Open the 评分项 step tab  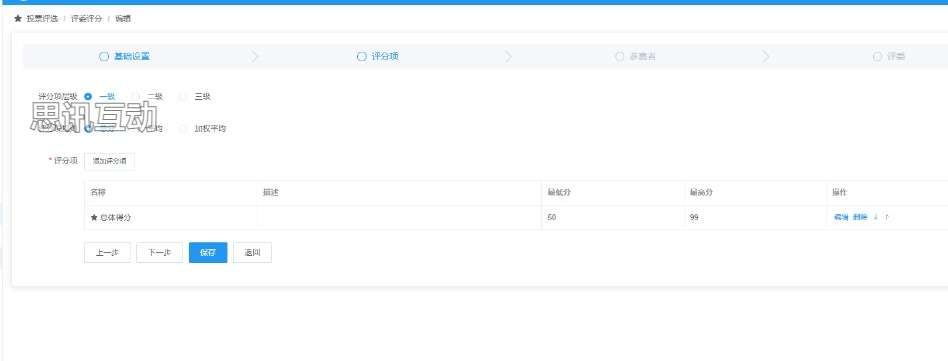pyautogui.click(x=378, y=56)
